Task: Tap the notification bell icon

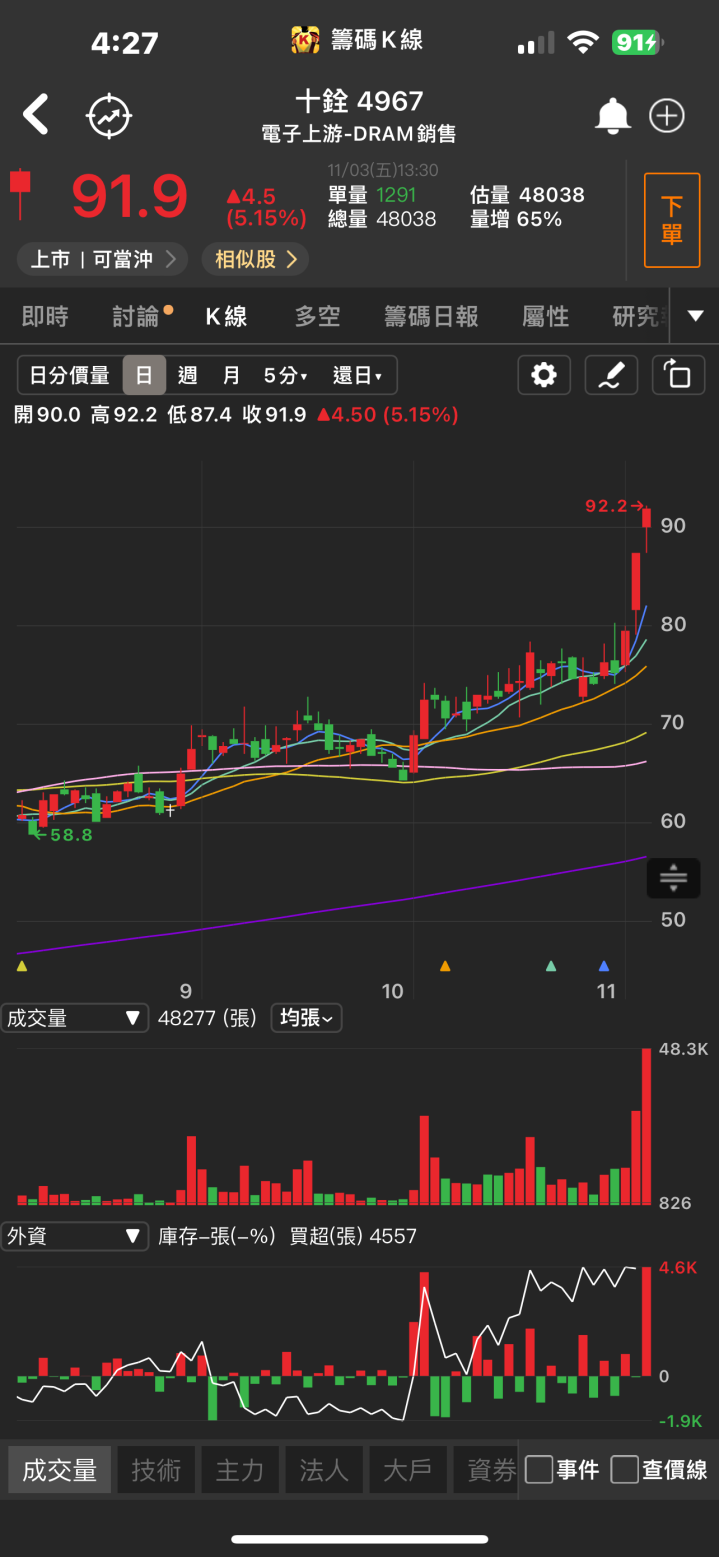Action: pos(612,116)
